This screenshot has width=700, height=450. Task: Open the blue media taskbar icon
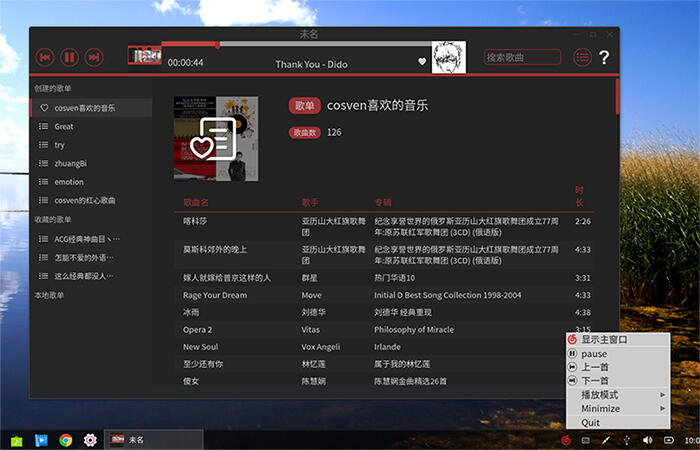point(41,441)
